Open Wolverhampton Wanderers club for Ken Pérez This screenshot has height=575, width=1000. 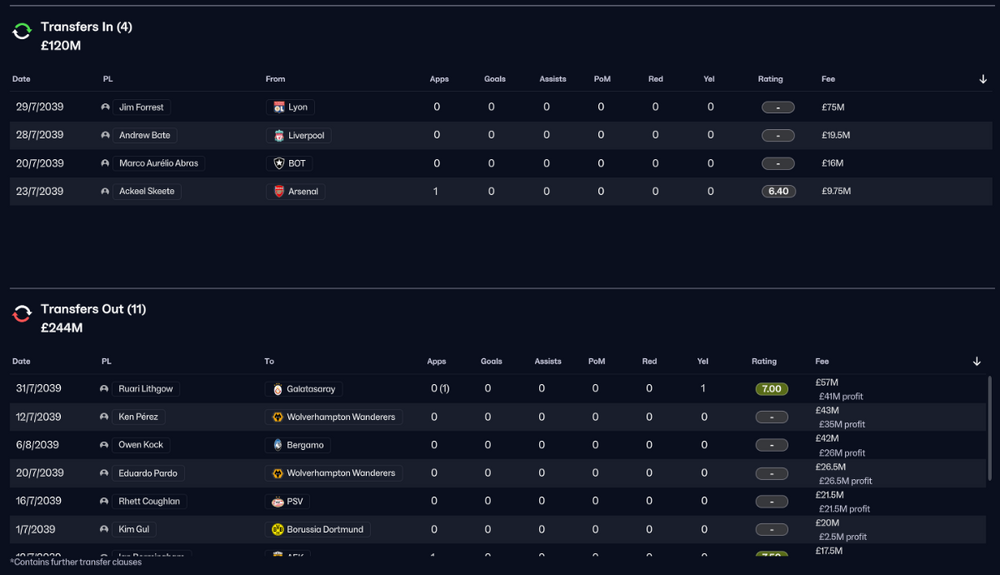coord(334,417)
